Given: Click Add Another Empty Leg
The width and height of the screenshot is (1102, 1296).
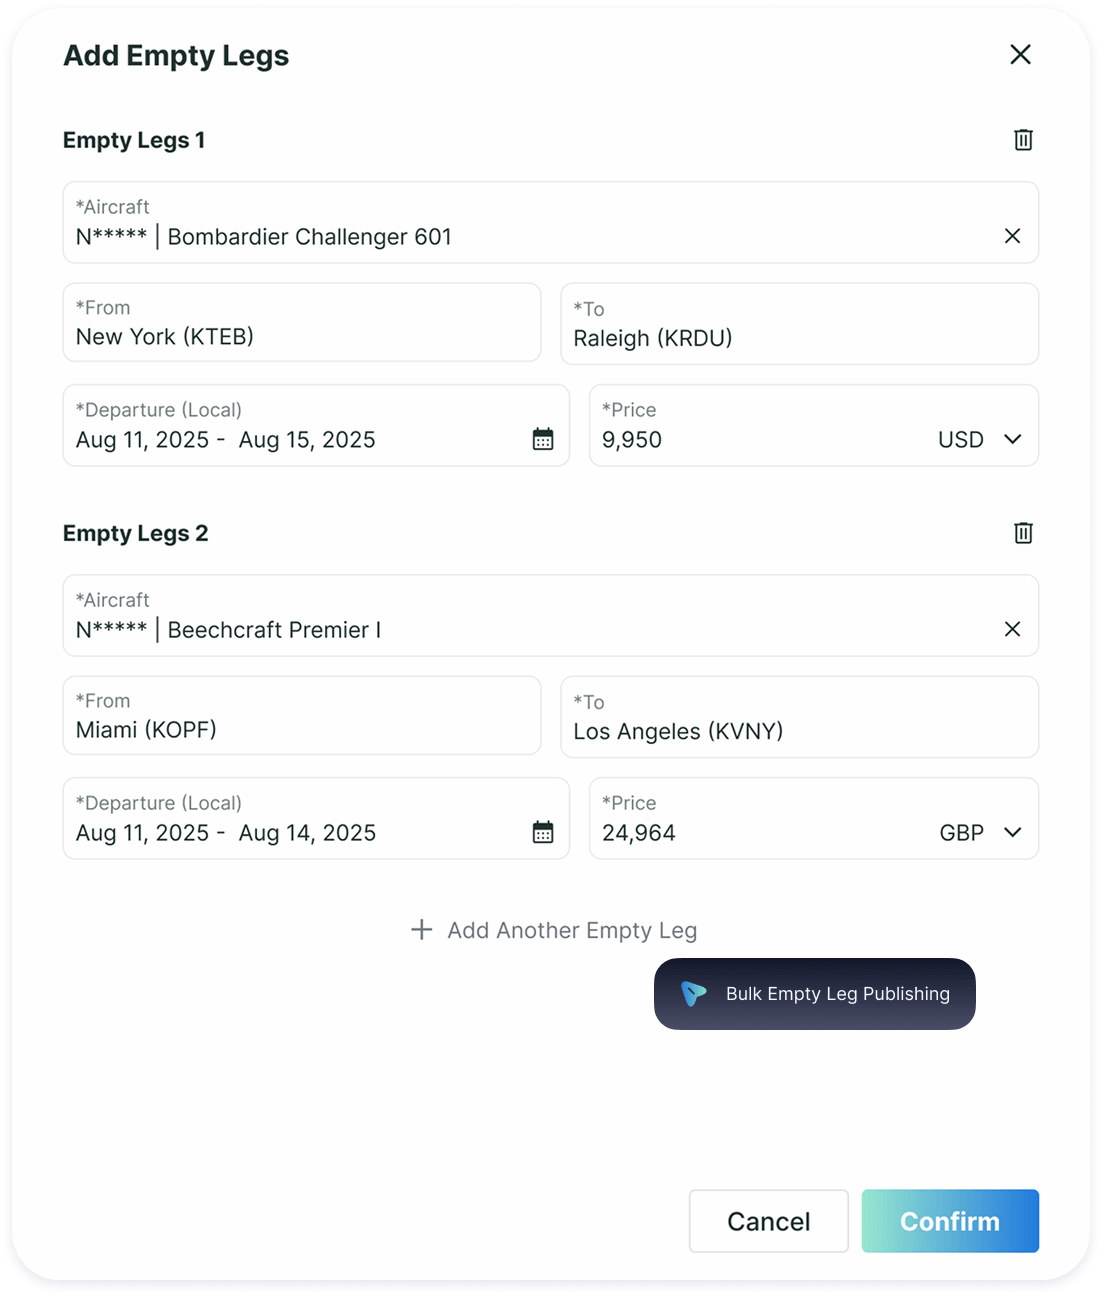Looking at the screenshot, I should coord(572,930).
